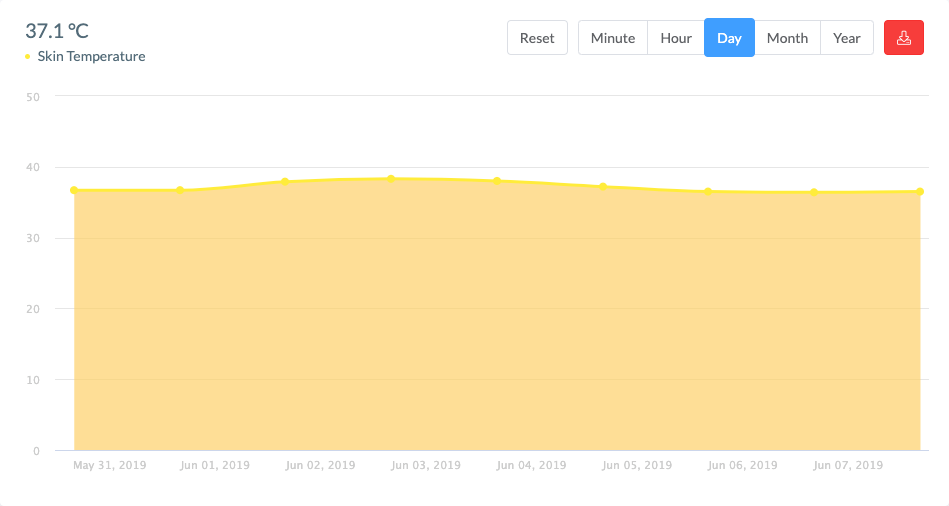Click the Jun 02, 2019 data point
This screenshot has width=949, height=506.
[x=285, y=181]
